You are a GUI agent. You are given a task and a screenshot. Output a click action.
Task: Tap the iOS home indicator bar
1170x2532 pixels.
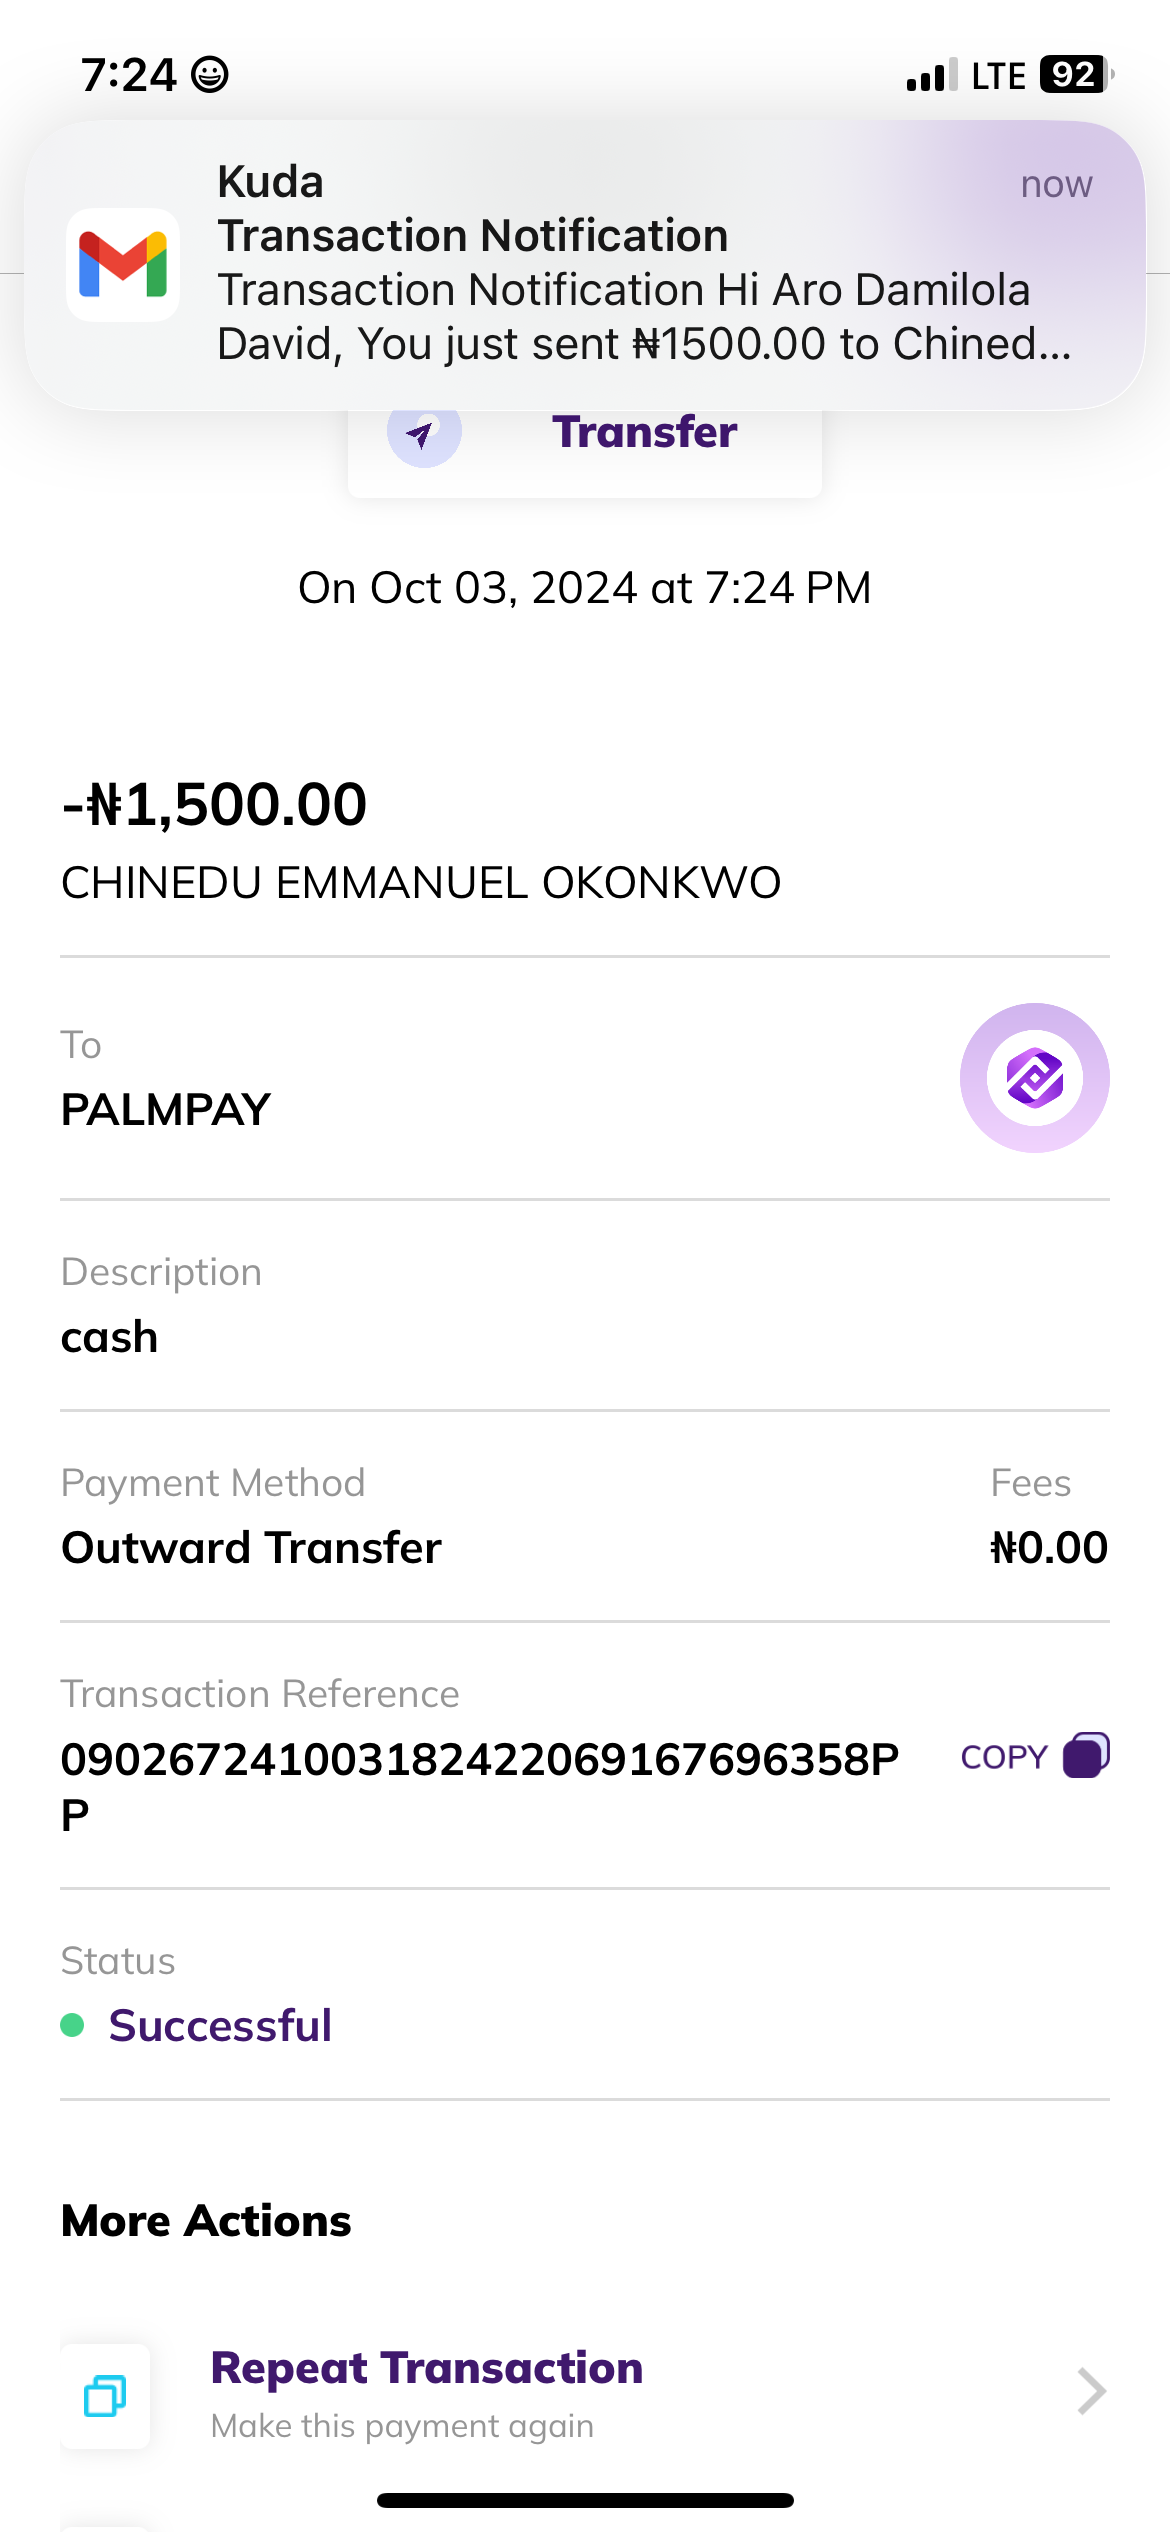tap(585, 2500)
